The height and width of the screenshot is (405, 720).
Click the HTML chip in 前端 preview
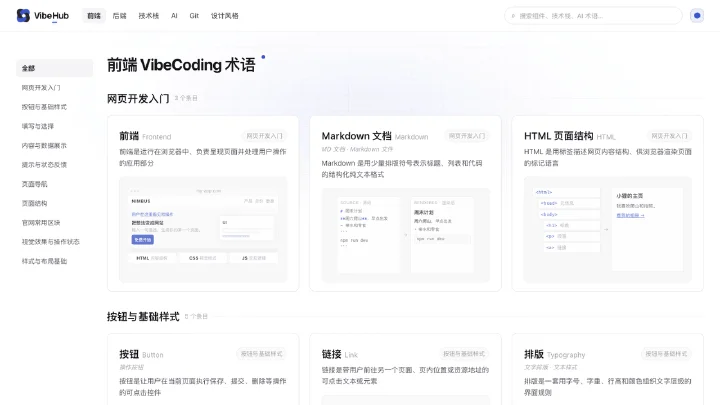click(152, 258)
